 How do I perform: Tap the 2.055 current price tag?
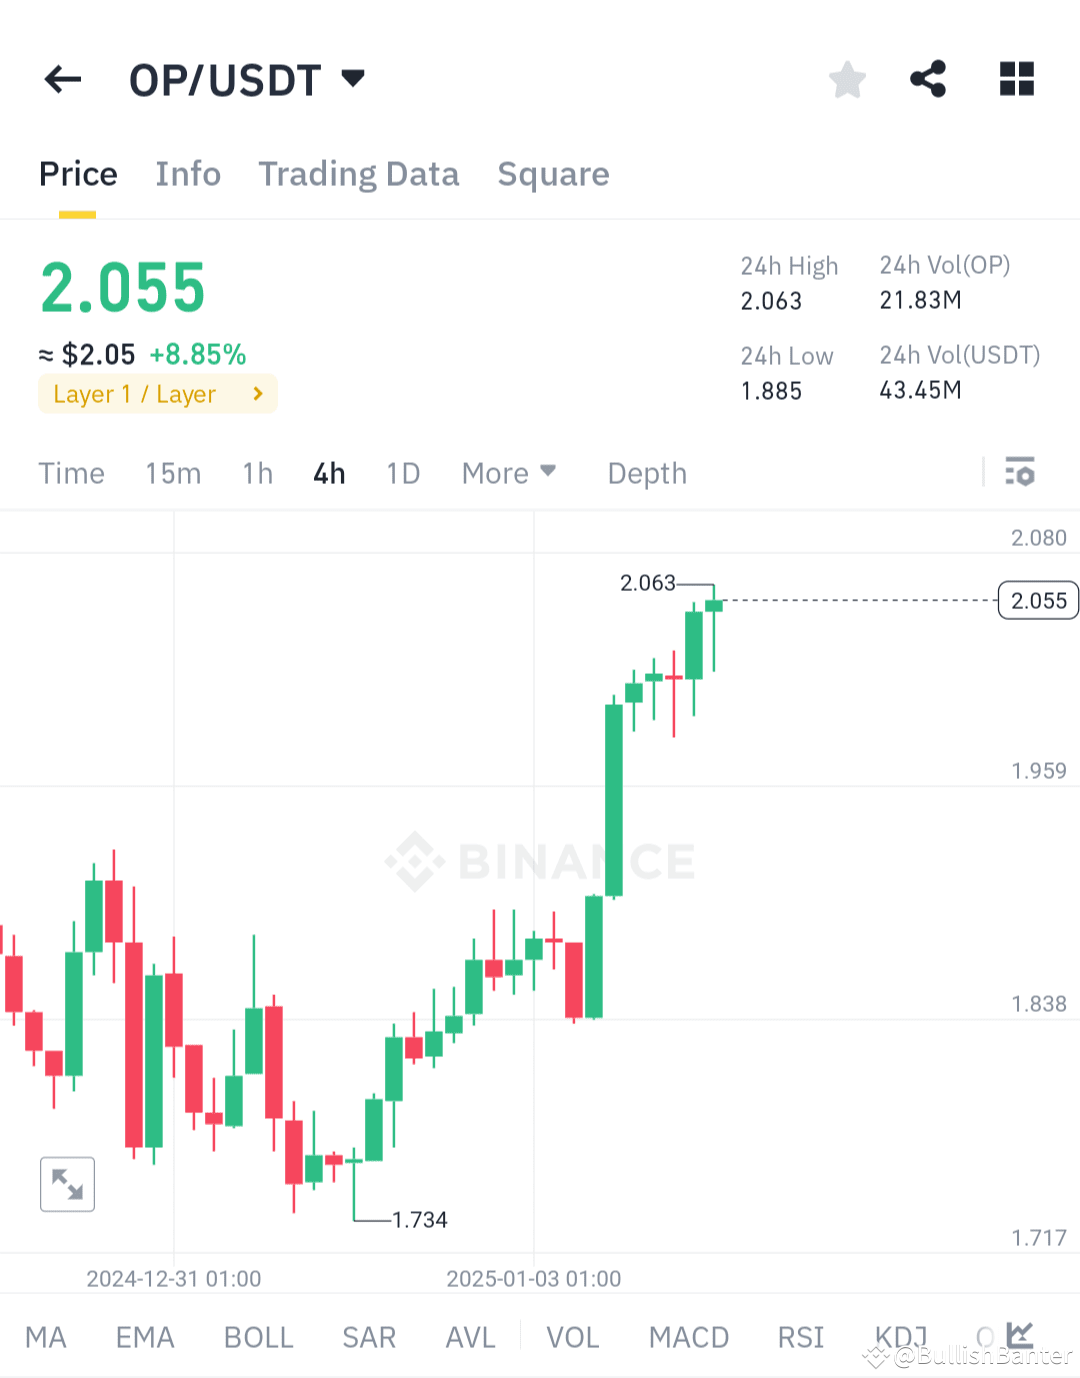(1037, 600)
